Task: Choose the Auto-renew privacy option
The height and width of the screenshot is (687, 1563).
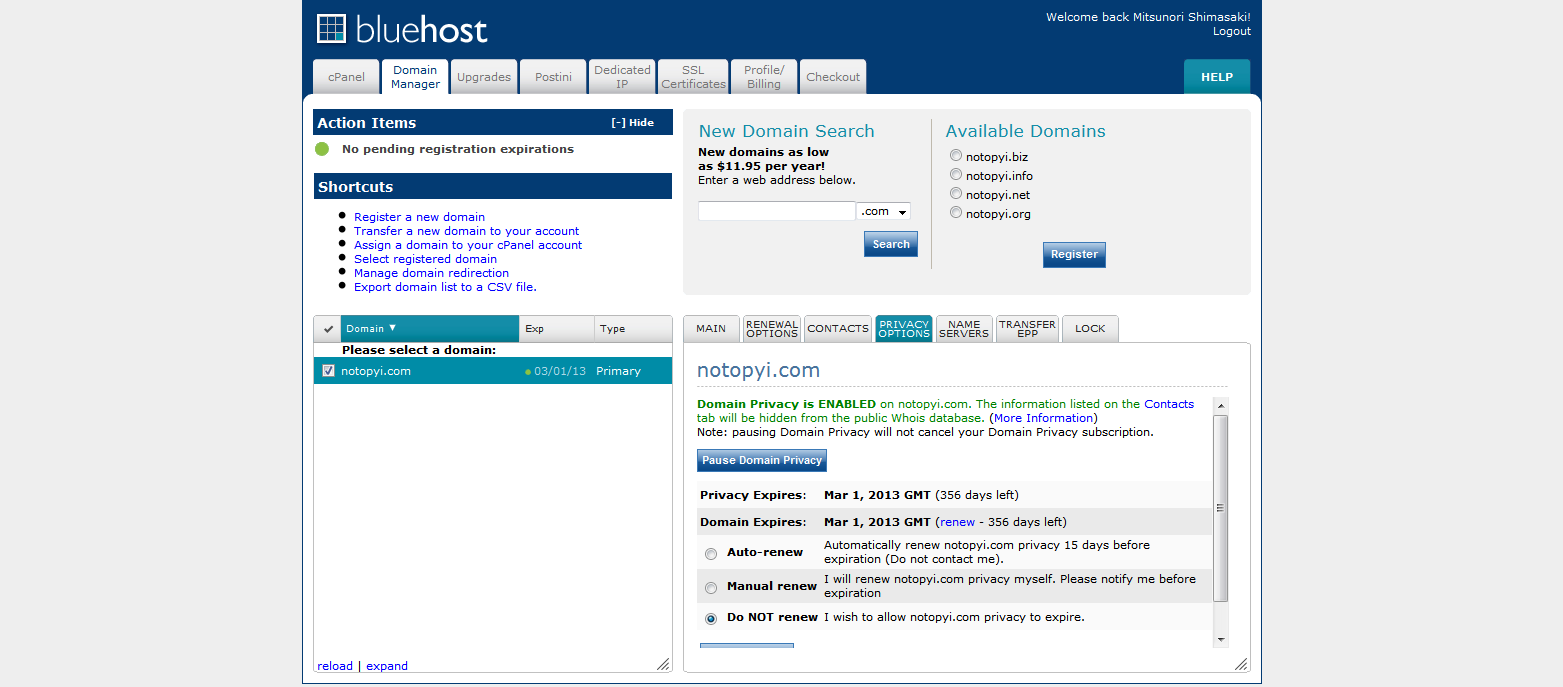Action: click(711, 553)
